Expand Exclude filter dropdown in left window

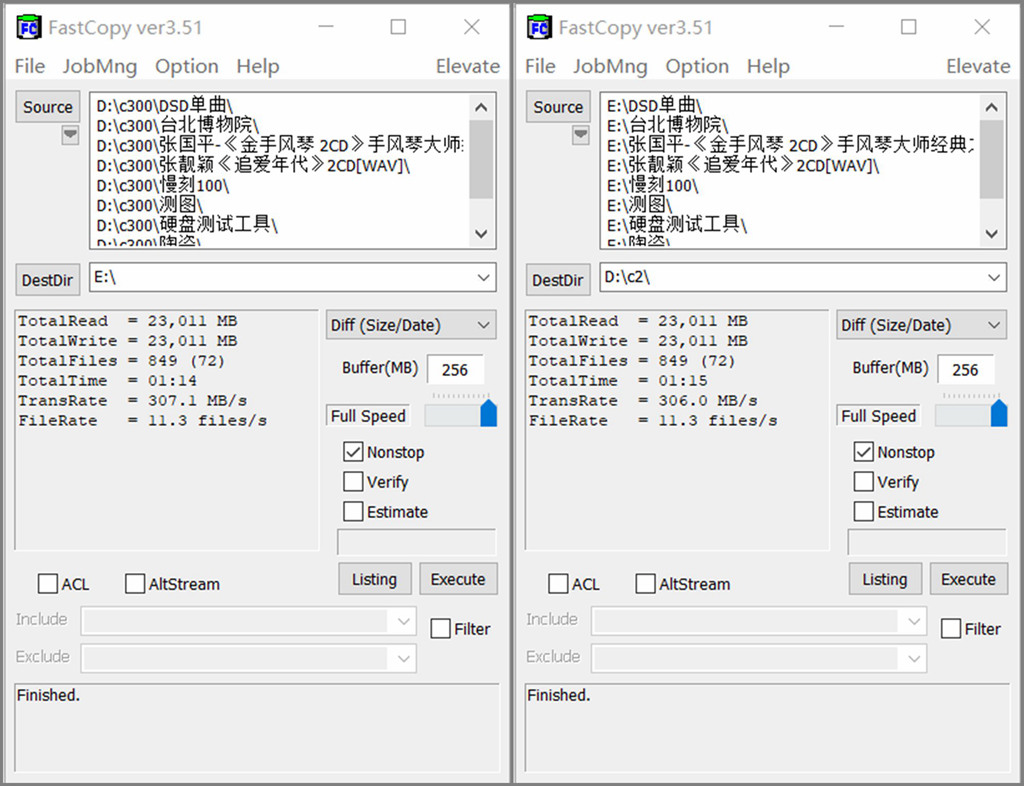point(403,659)
